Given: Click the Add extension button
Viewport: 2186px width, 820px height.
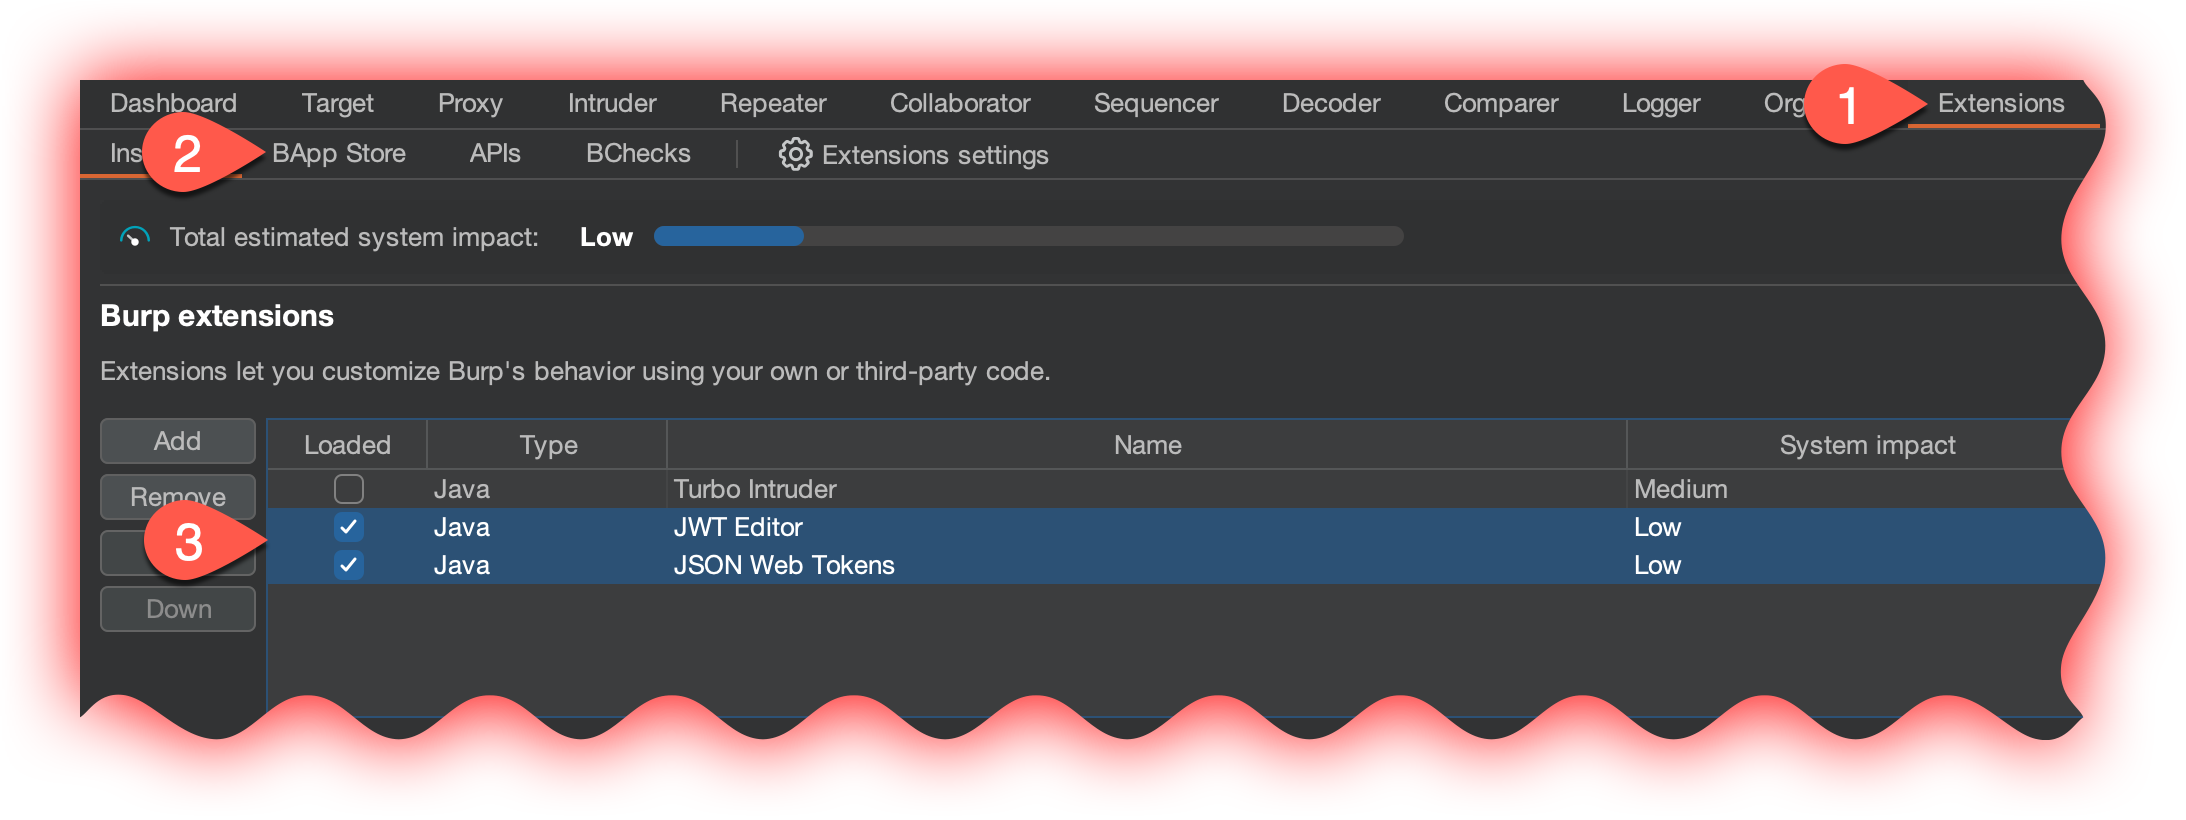Looking at the screenshot, I should tap(178, 441).
